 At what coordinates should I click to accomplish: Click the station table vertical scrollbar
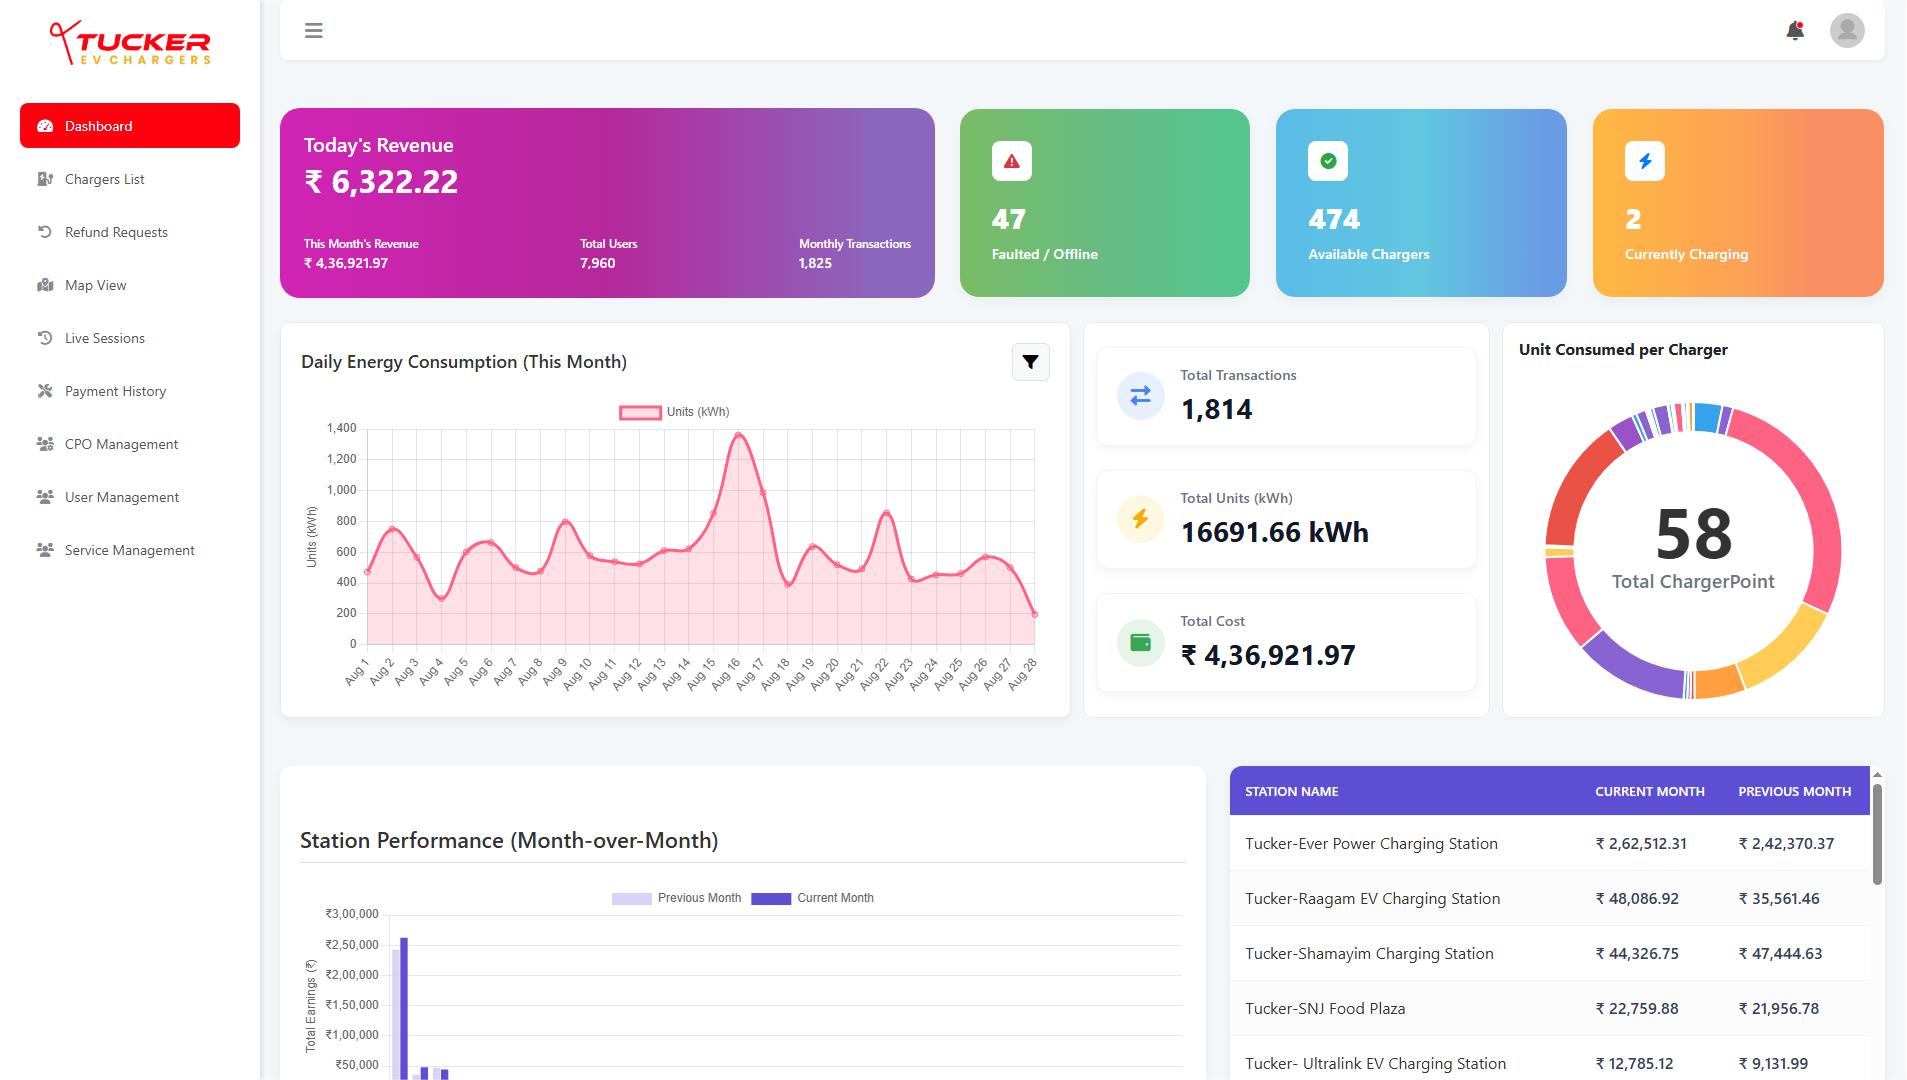tap(1877, 835)
